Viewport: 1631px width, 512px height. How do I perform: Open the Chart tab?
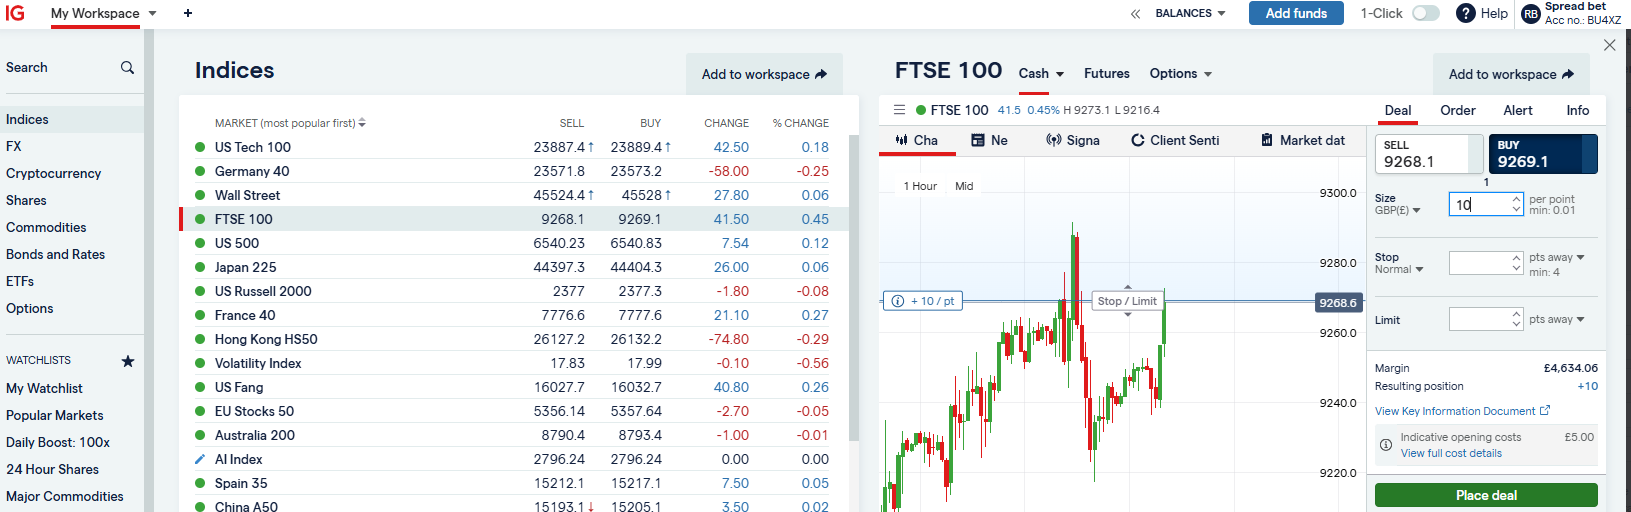pos(917,140)
